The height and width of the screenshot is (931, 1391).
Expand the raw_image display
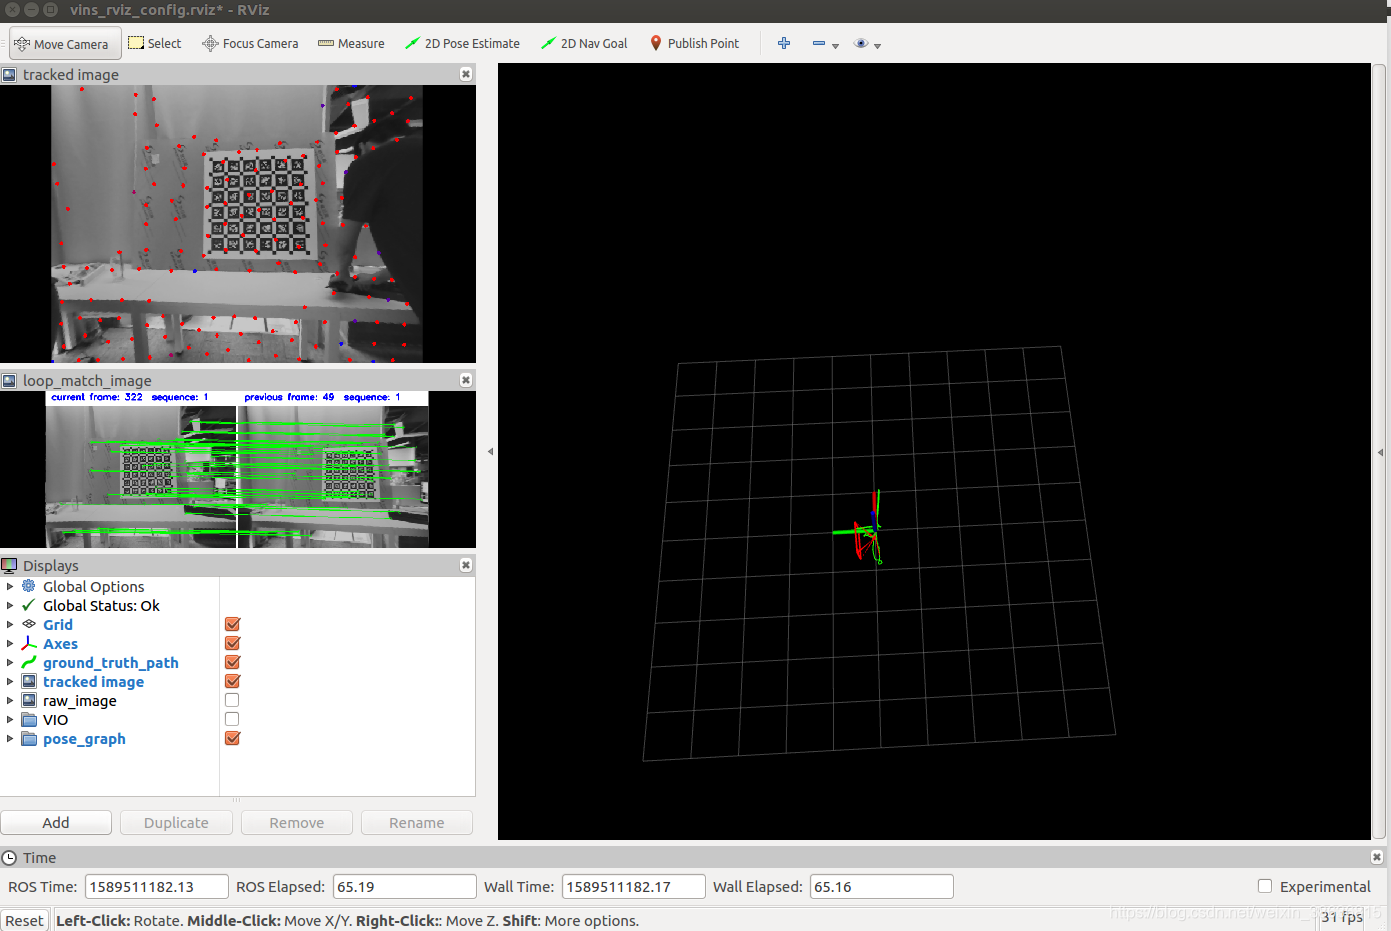tap(10, 701)
